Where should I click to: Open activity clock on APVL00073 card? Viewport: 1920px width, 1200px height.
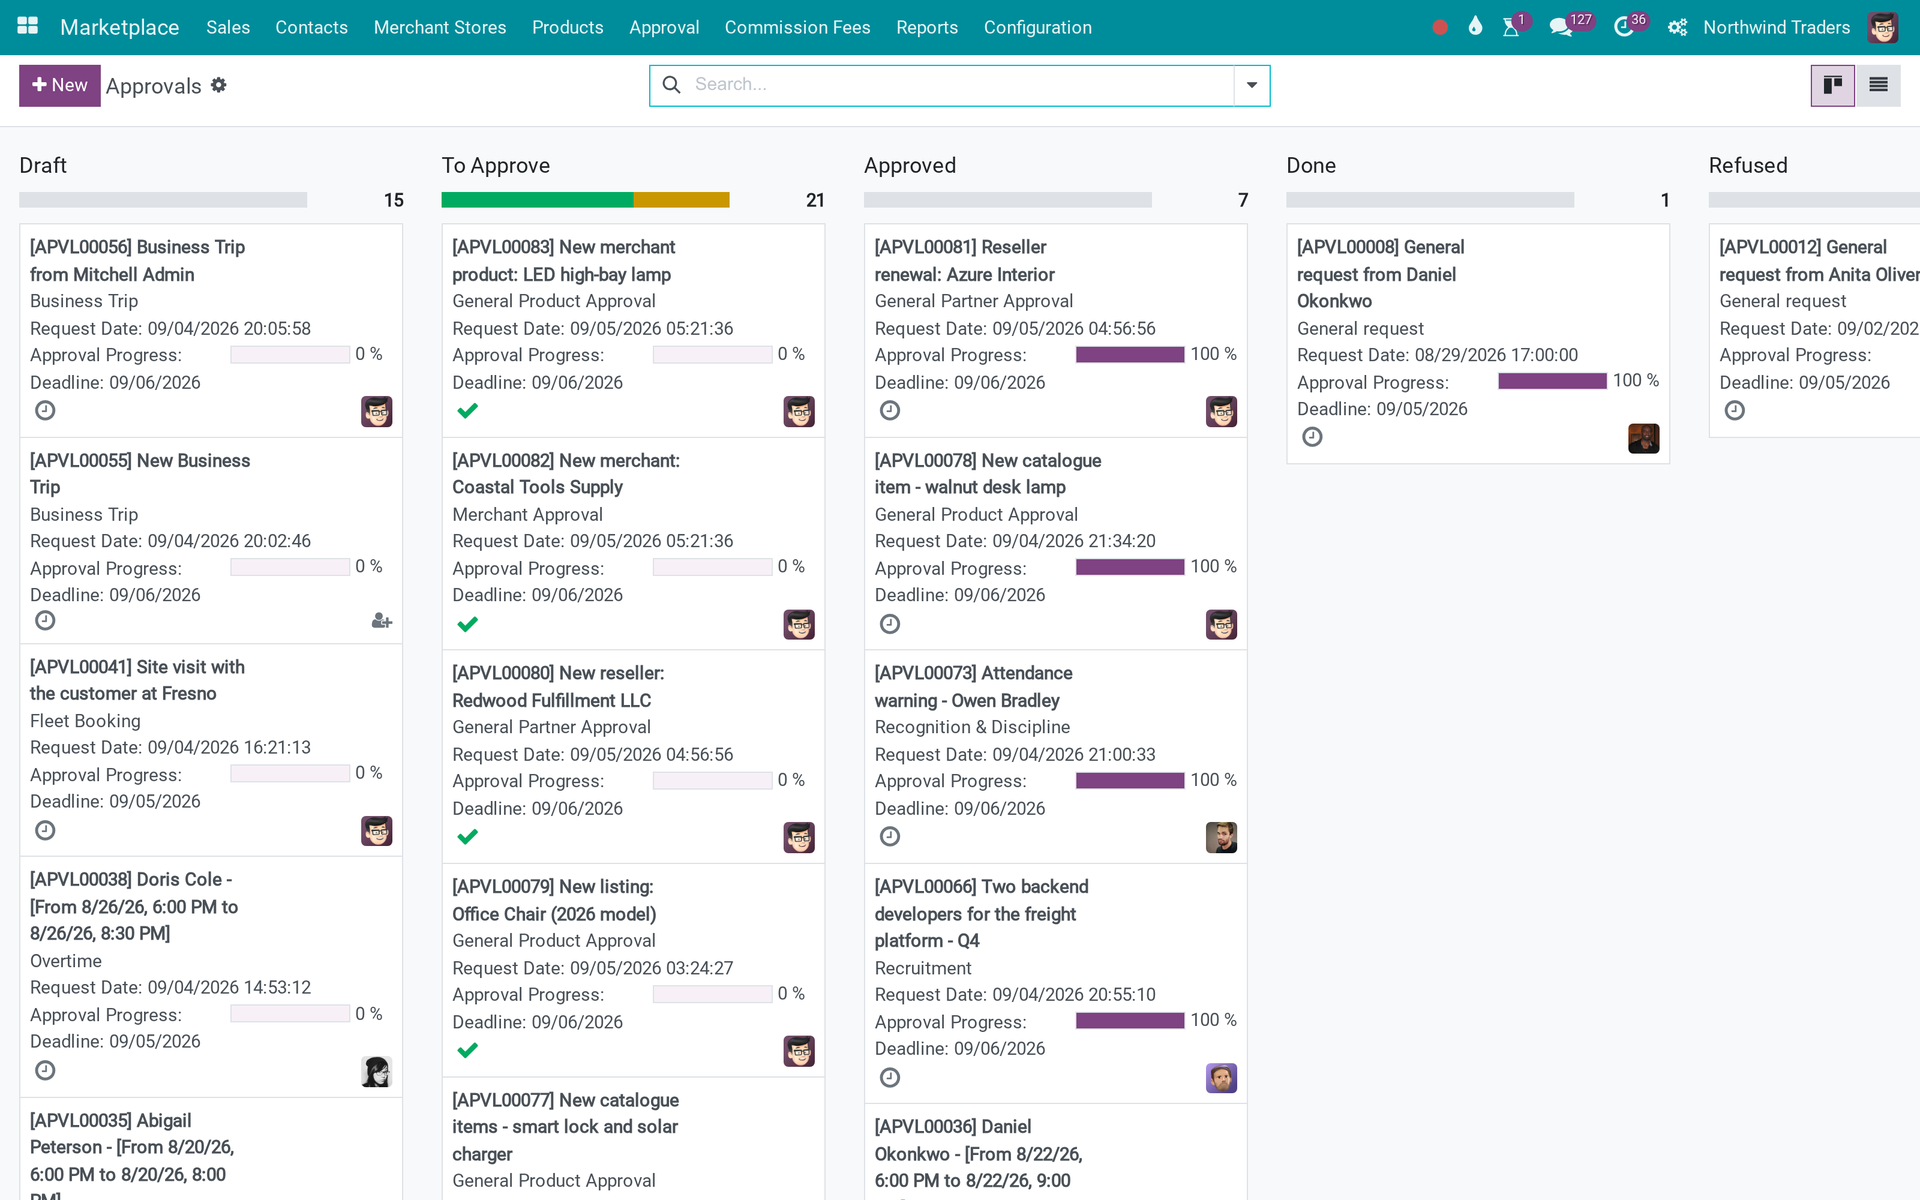[890, 837]
